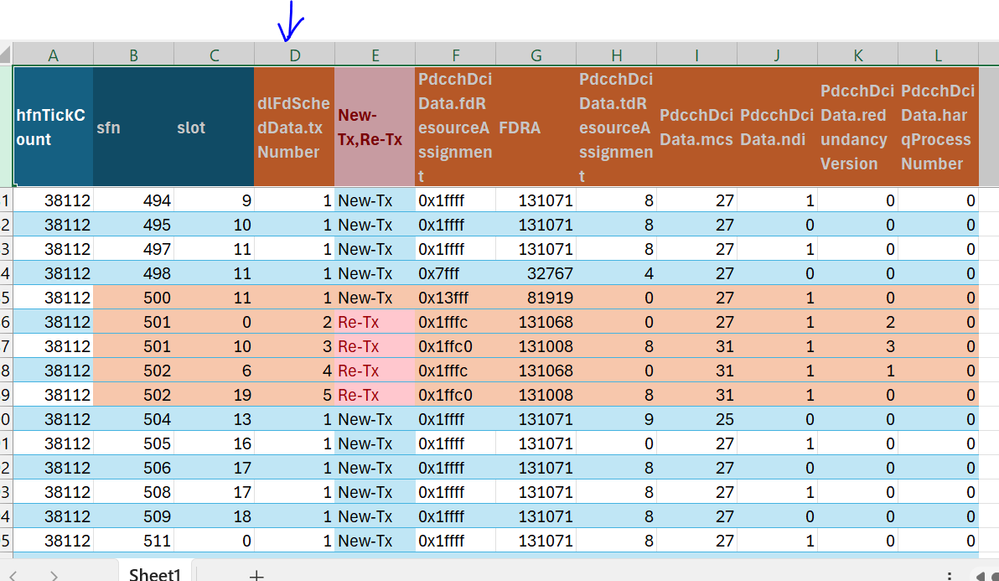999x581 pixels.
Task: Select column C header
Action: [214, 55]
